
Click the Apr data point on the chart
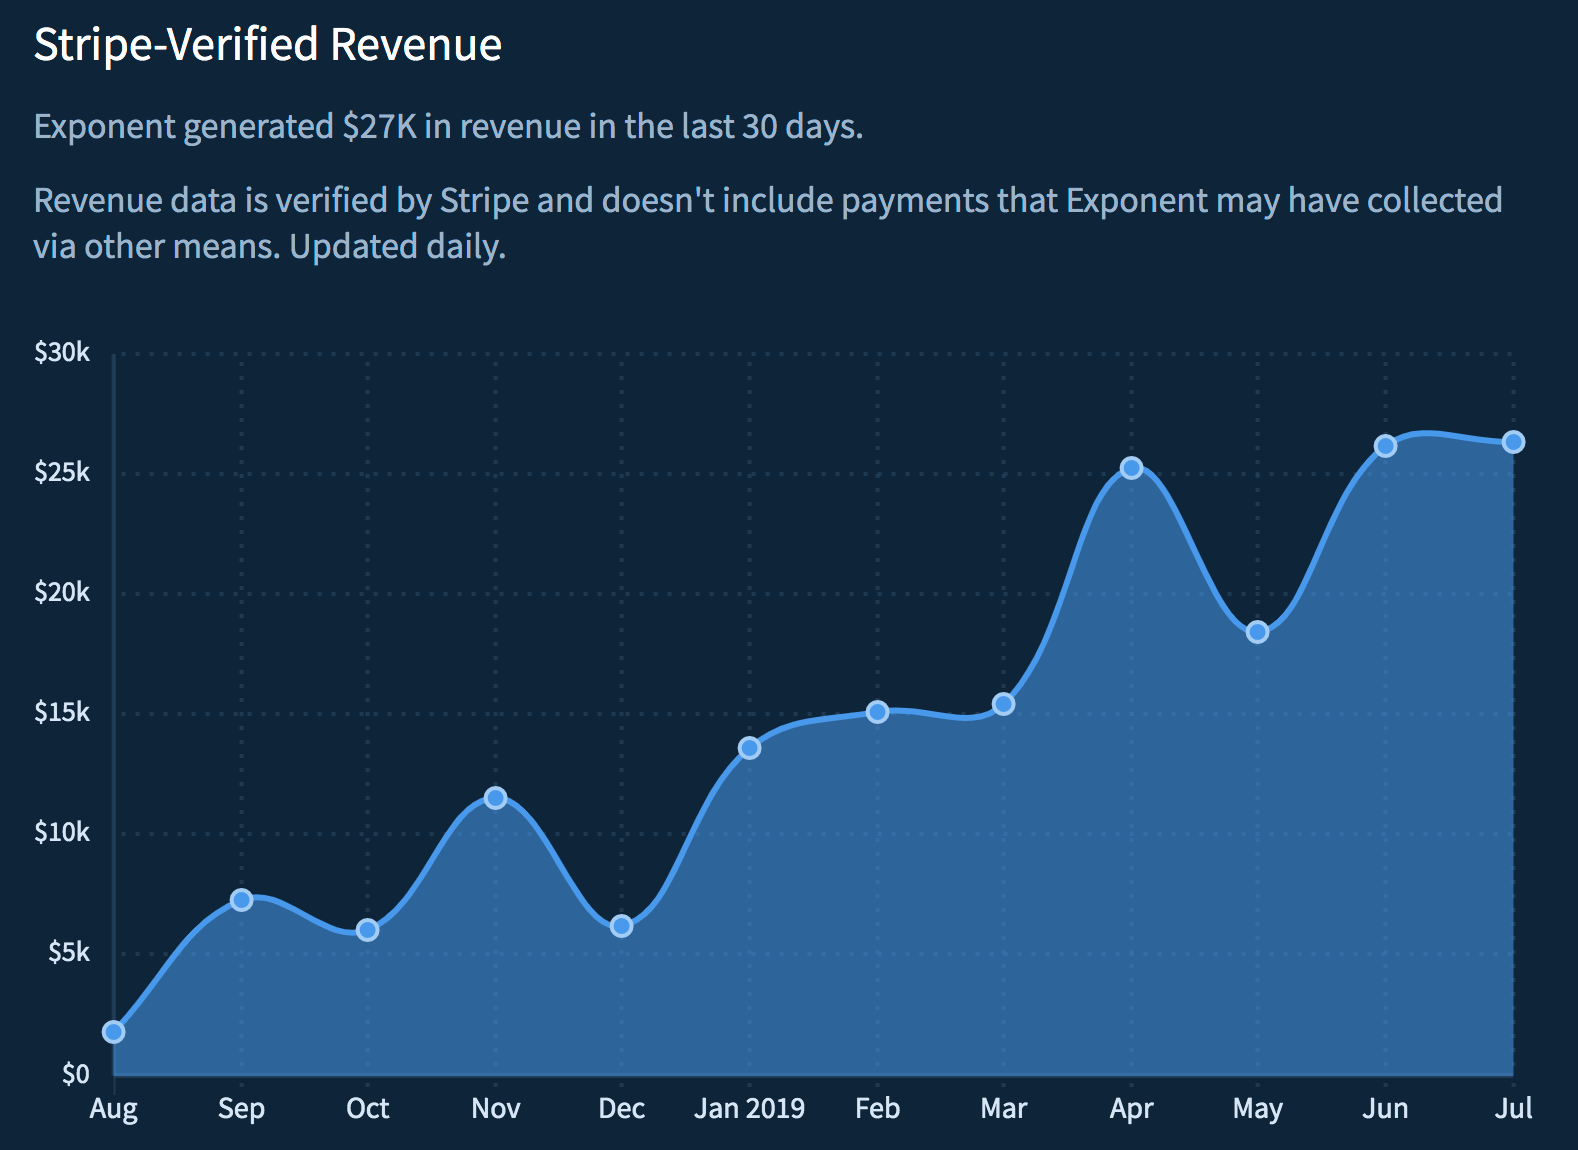[x=1131, y=468]
